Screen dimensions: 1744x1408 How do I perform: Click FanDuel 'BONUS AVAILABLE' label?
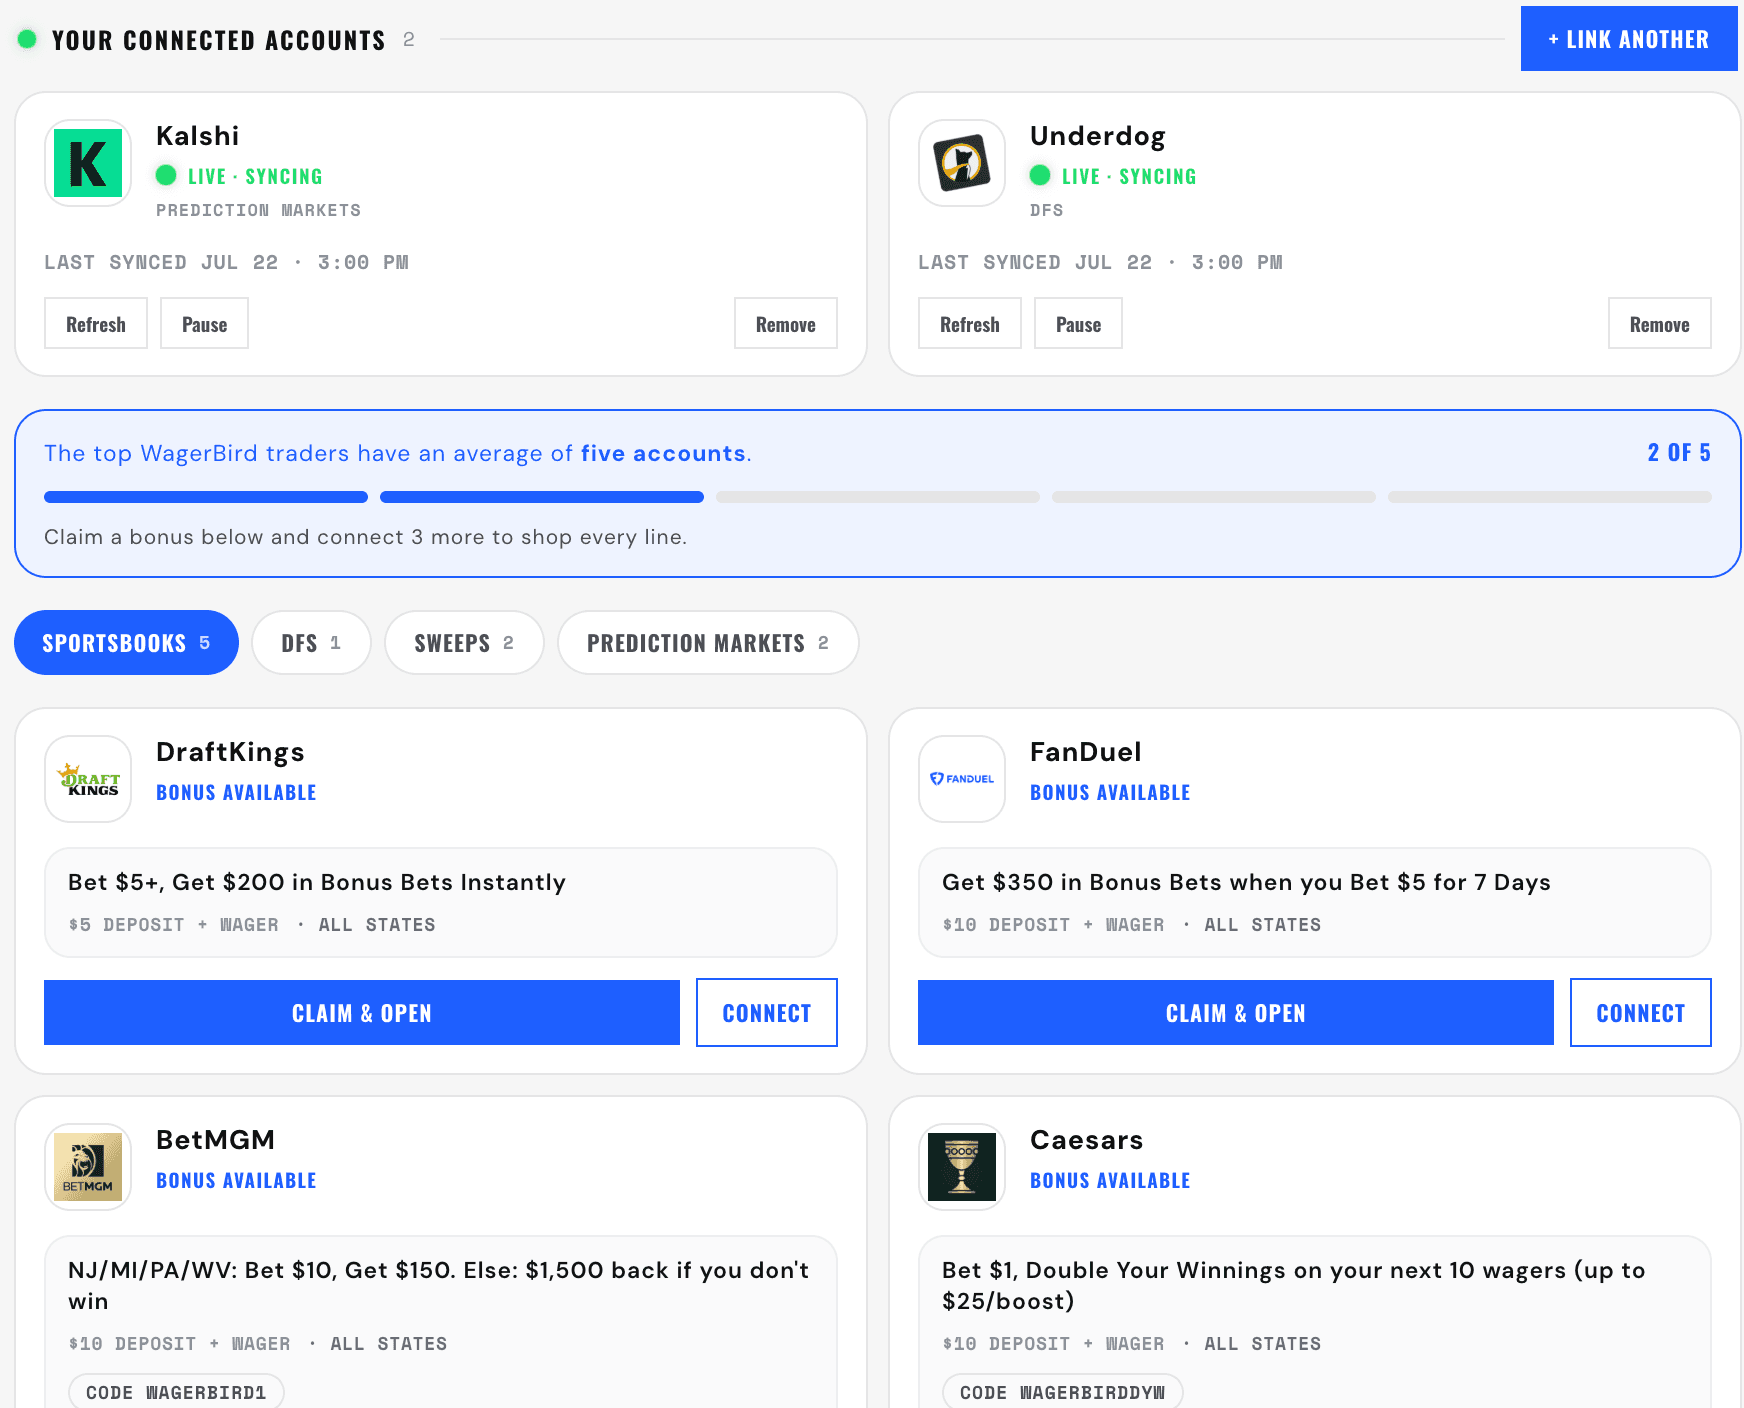(x=1110, y=792)
